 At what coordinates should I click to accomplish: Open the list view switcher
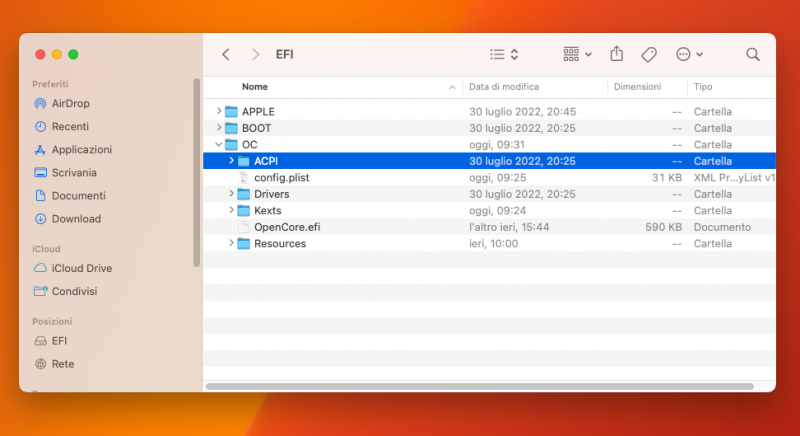(504, 54)
